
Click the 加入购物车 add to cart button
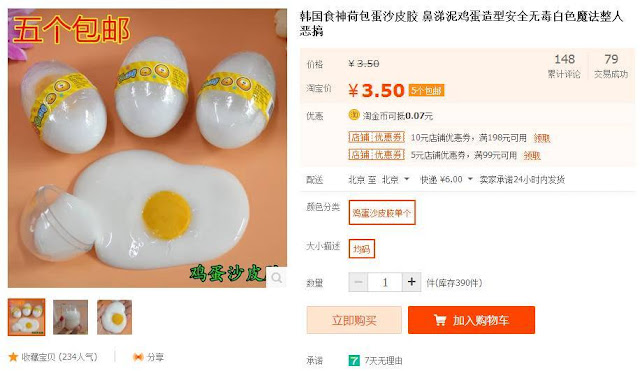(471, 320)
